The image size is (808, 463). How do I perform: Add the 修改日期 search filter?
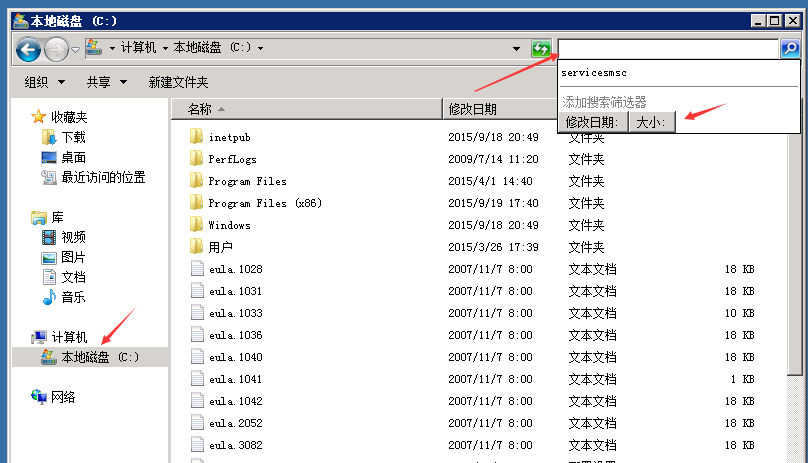click(591, 122)
